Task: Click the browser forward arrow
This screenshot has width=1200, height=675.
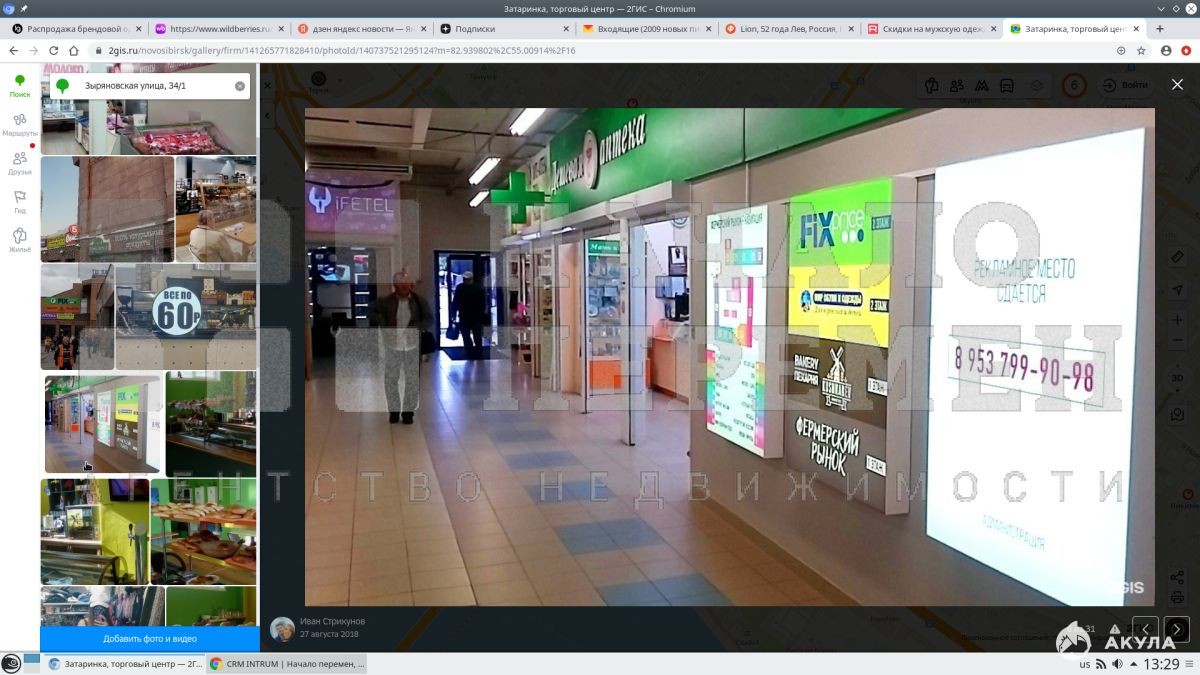Action: click(x=34, y=50)
